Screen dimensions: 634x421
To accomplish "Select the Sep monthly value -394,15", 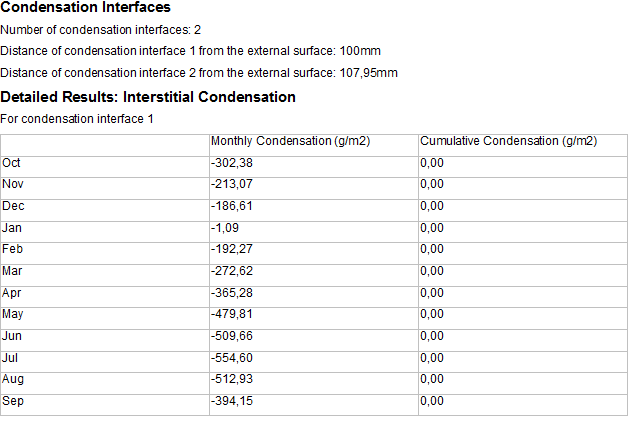I will (x=231, y=401).
